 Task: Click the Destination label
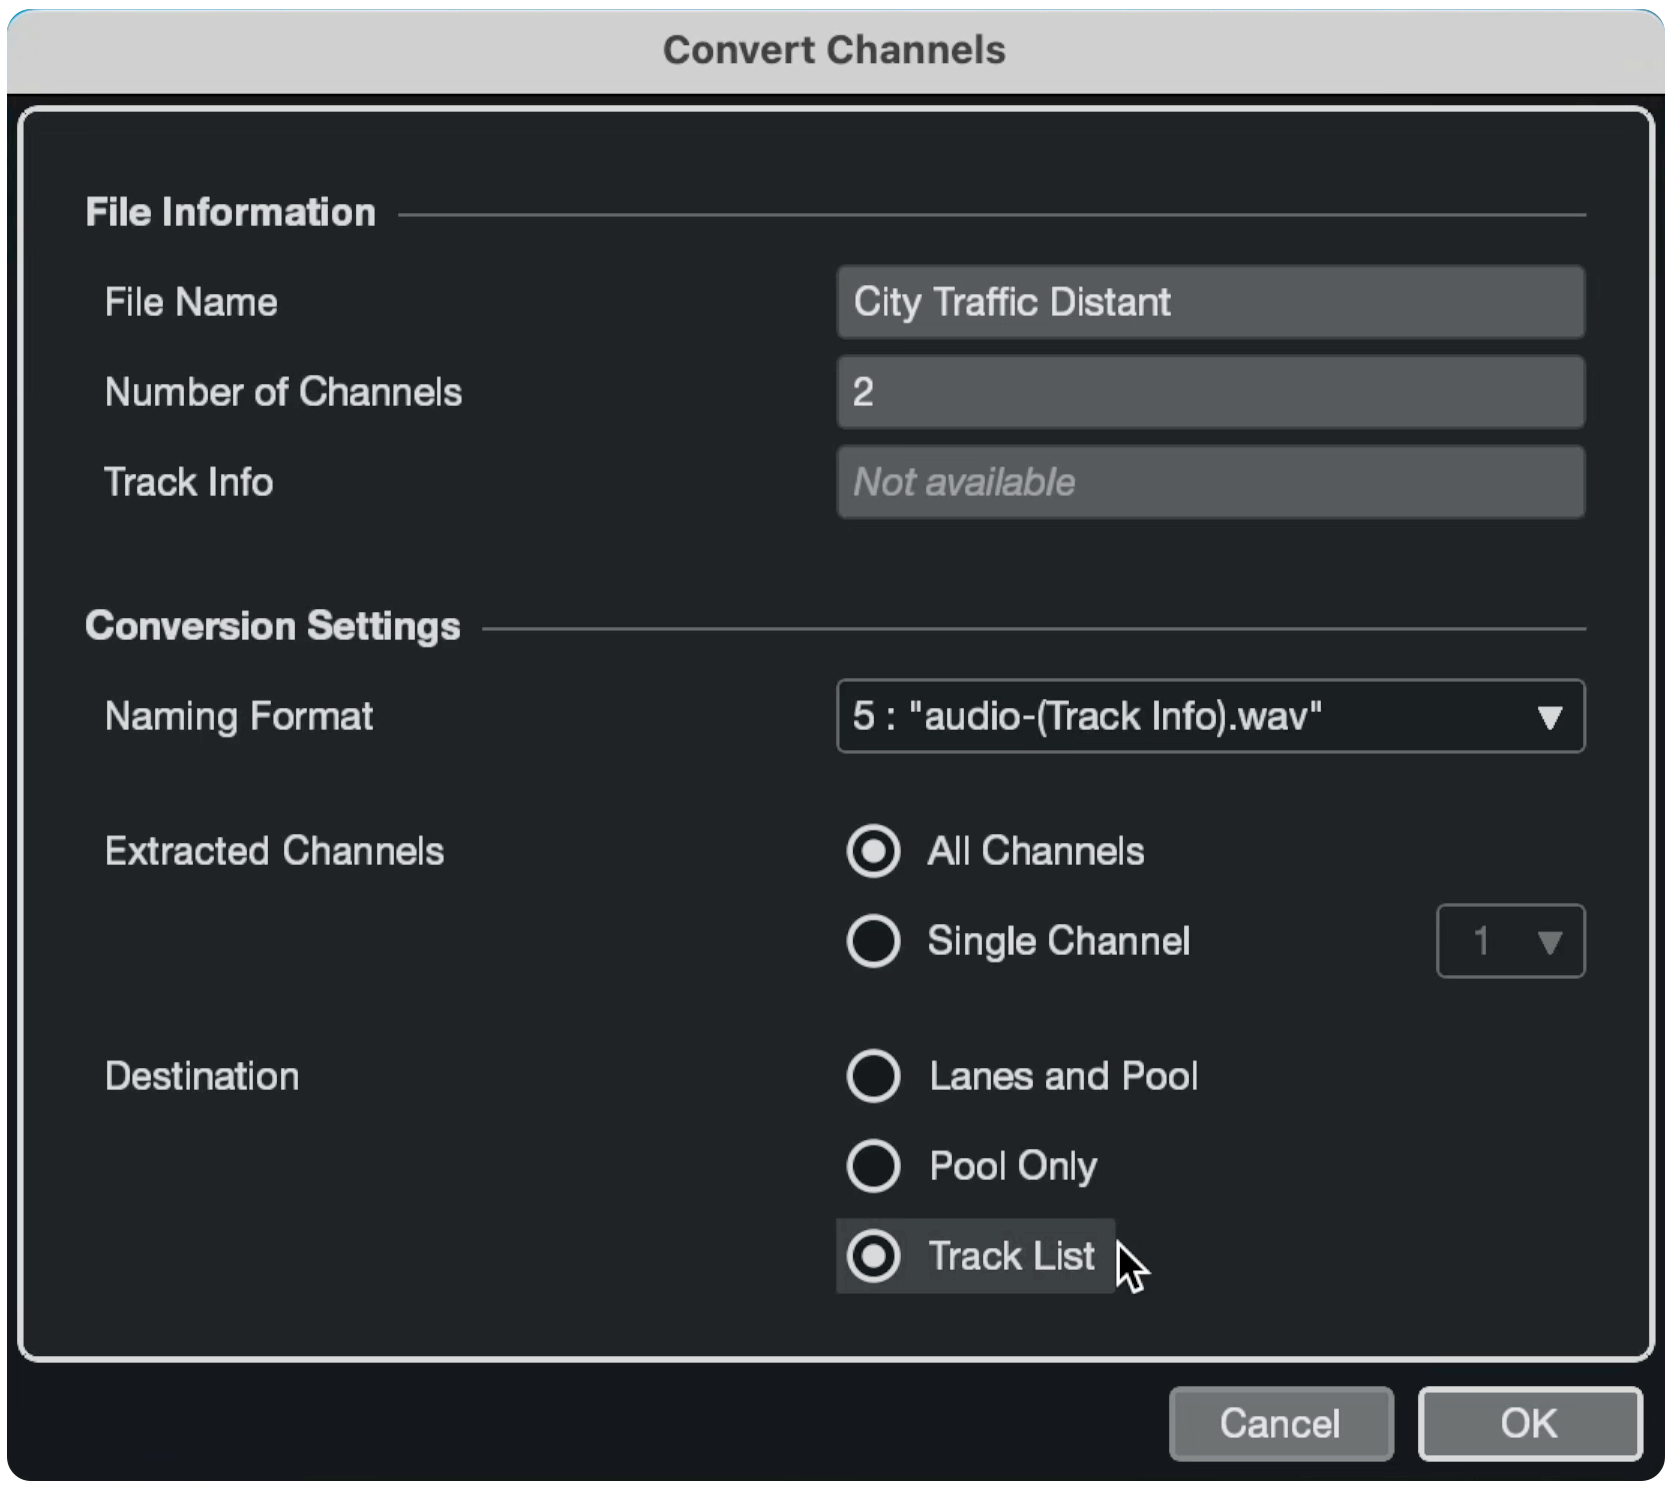(202, 1076)
